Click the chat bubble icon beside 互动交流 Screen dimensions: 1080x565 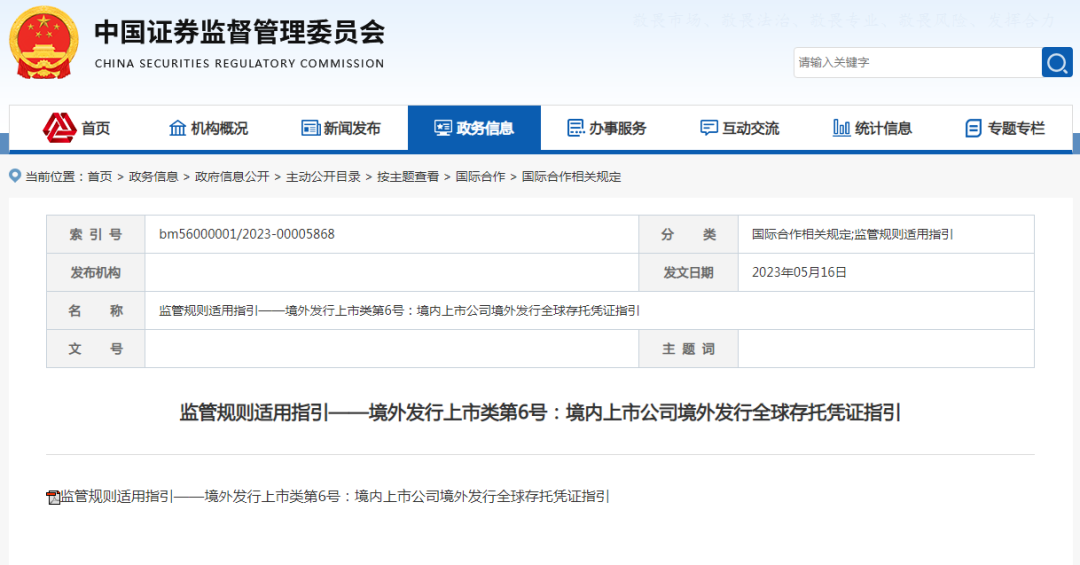click(709, 128)
